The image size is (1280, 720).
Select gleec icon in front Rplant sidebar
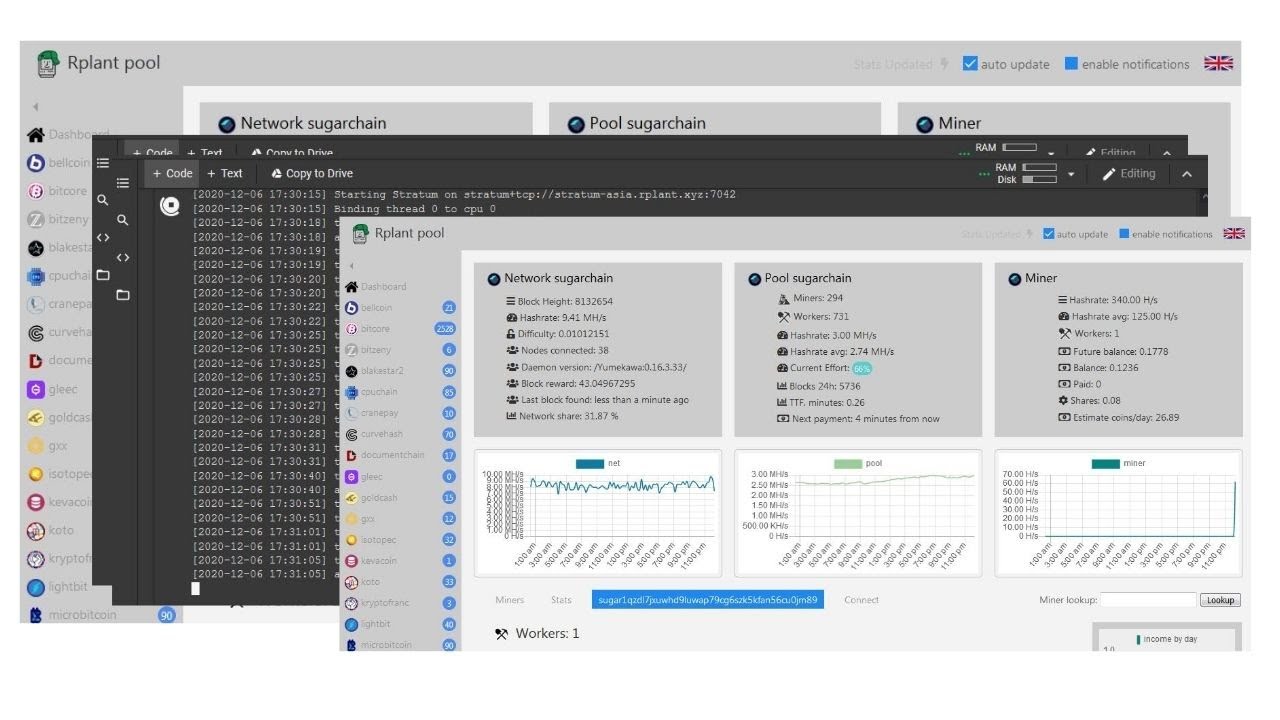click(x=351, y=477)
